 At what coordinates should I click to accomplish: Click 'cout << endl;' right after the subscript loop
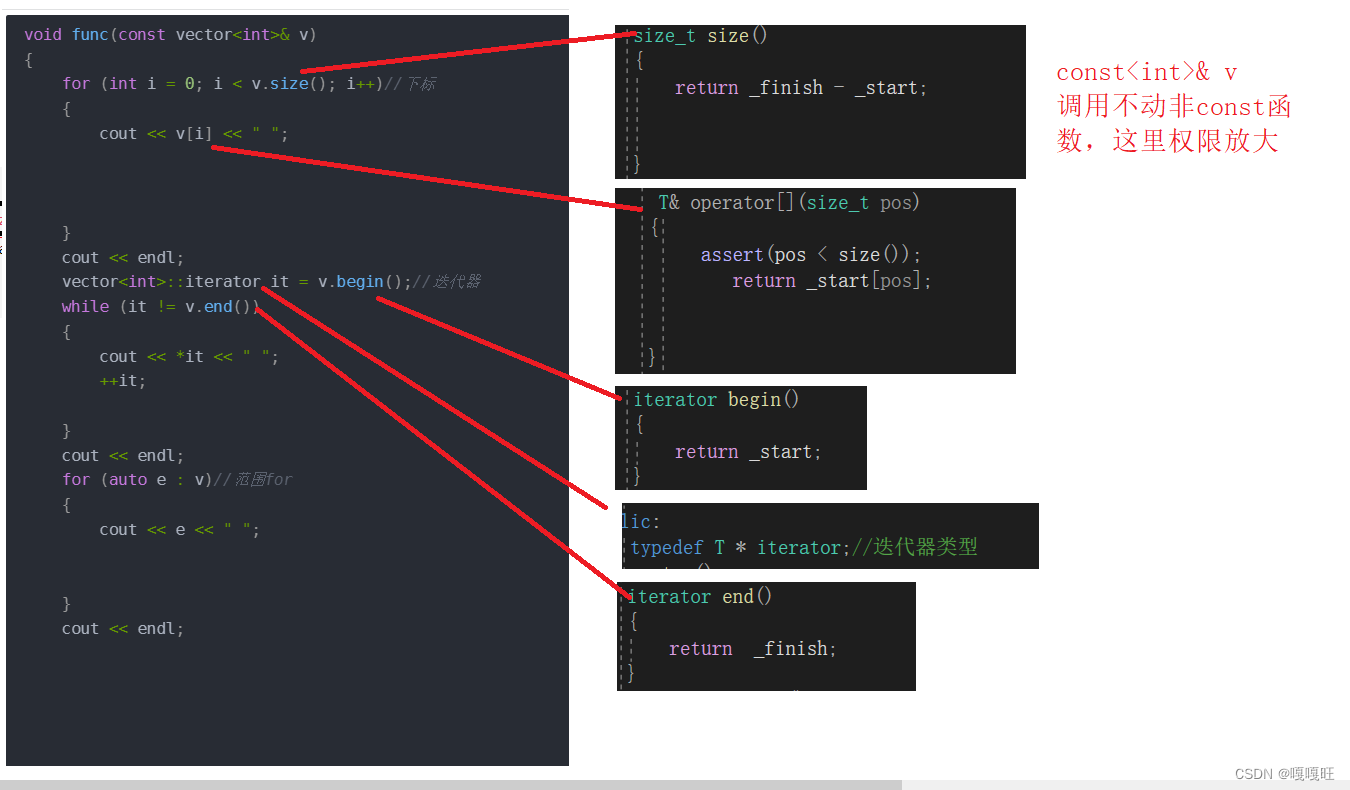tap(123, 257)
